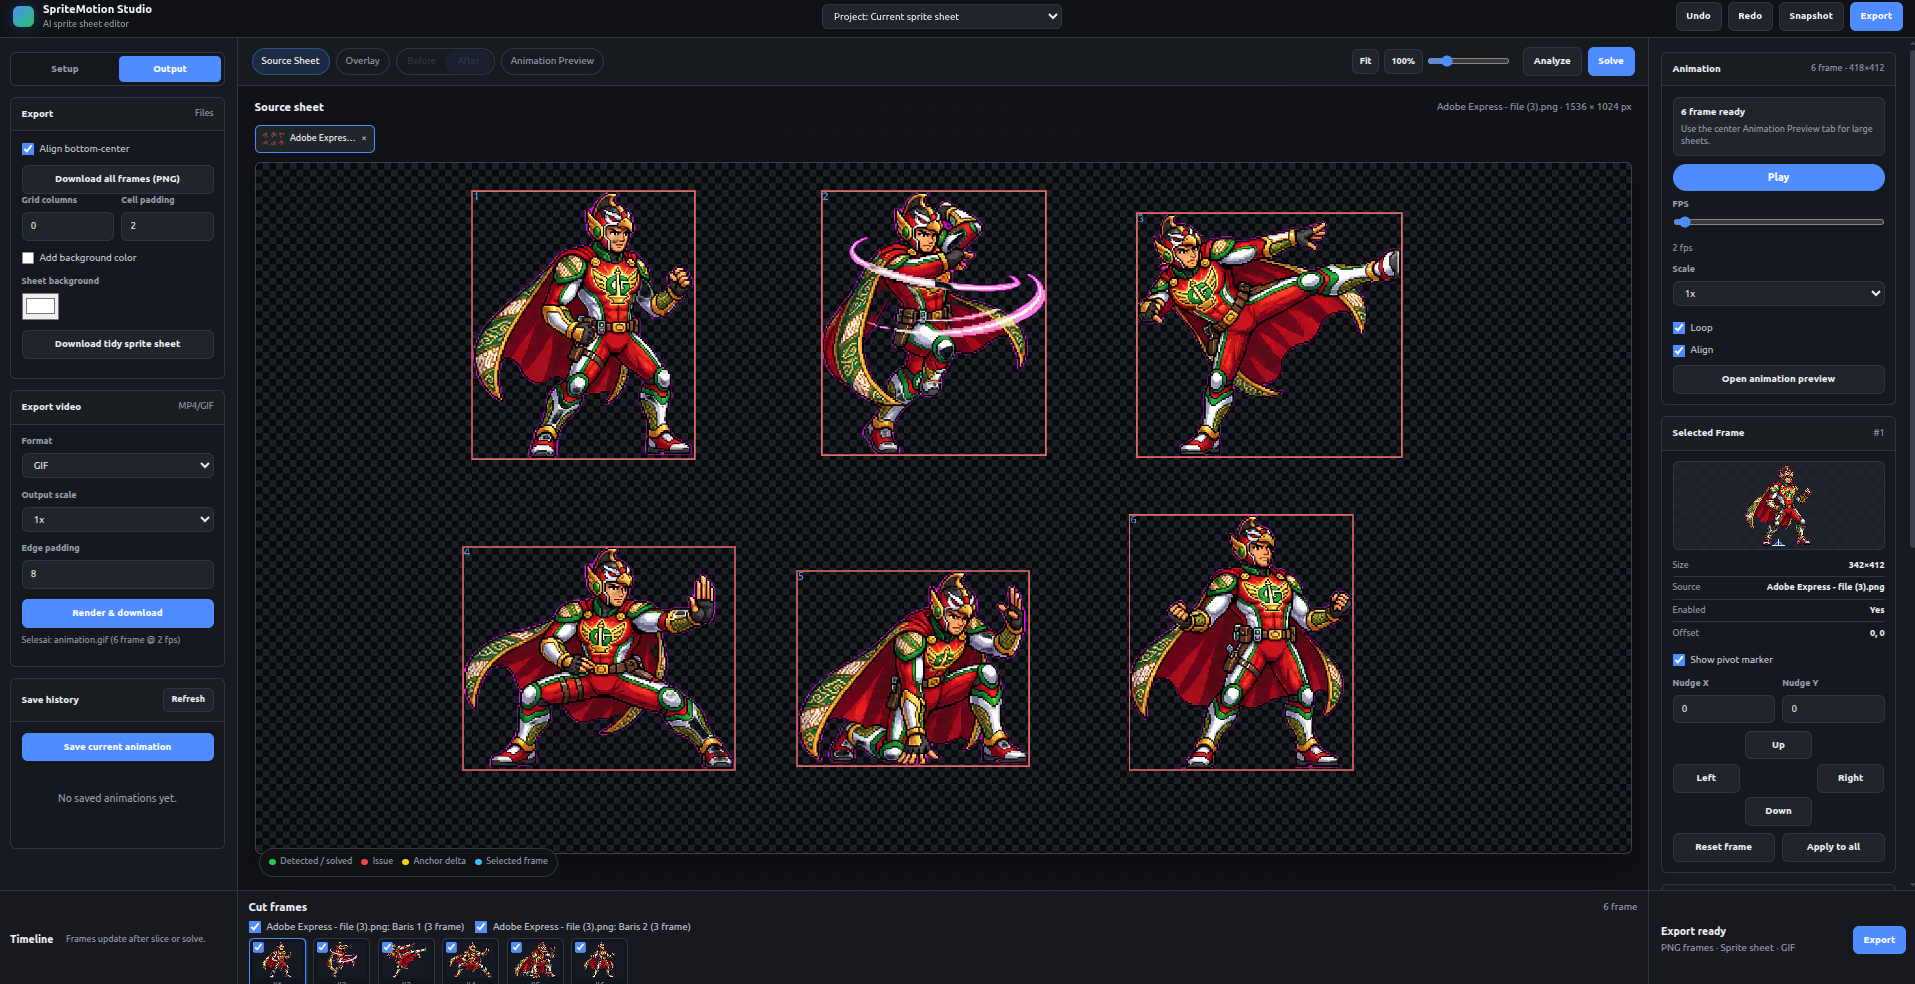1915x984 pixels.
Task: Click the Fit zoom button
Action: click(1365, 61)
